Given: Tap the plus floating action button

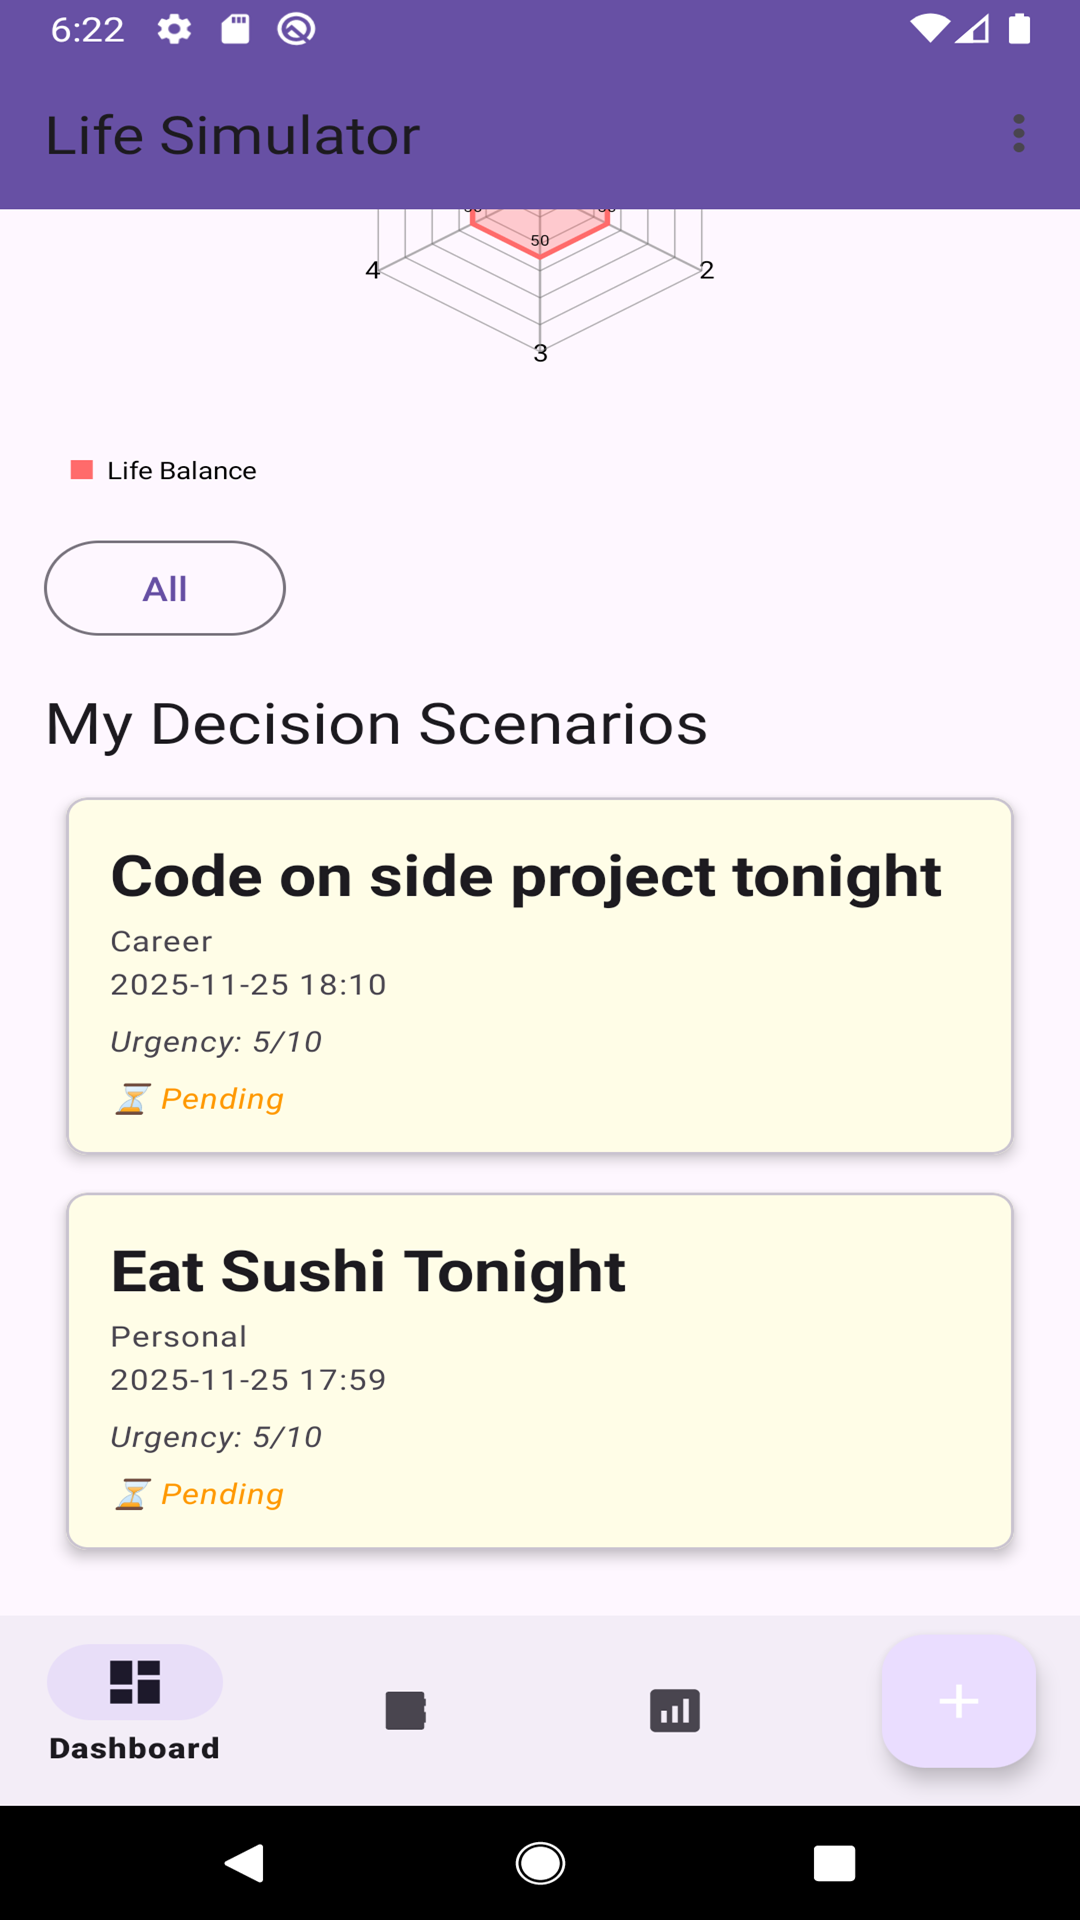Looking at the screenshot, I should click(x=958, y=1701).
